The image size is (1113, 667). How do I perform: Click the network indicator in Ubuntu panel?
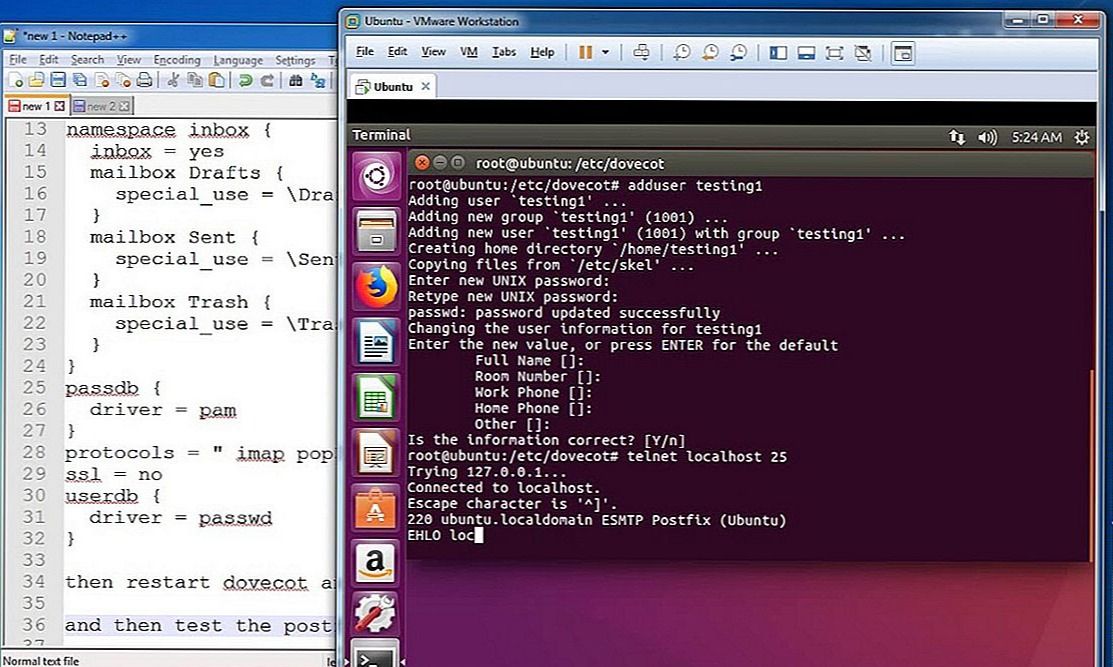957,137
